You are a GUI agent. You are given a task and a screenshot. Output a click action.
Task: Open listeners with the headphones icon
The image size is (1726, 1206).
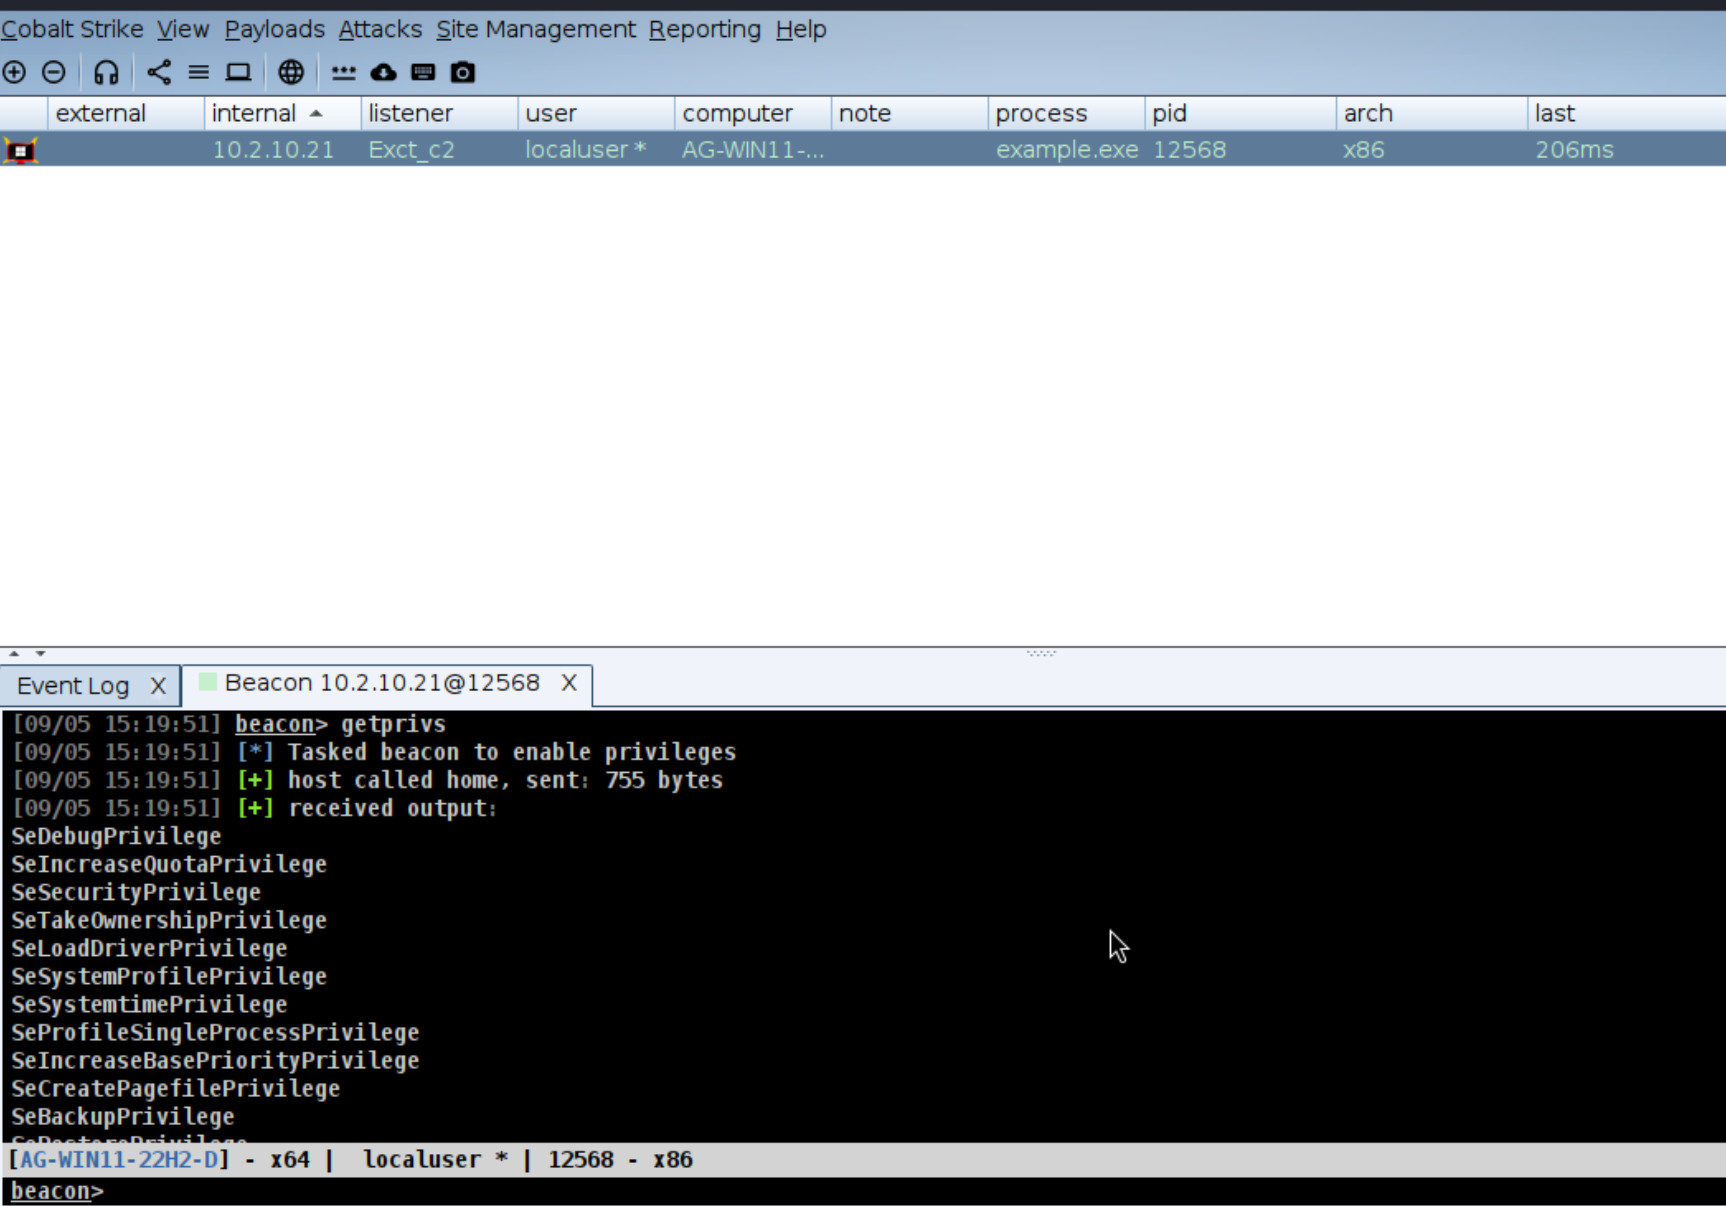(x=106, y=72)
